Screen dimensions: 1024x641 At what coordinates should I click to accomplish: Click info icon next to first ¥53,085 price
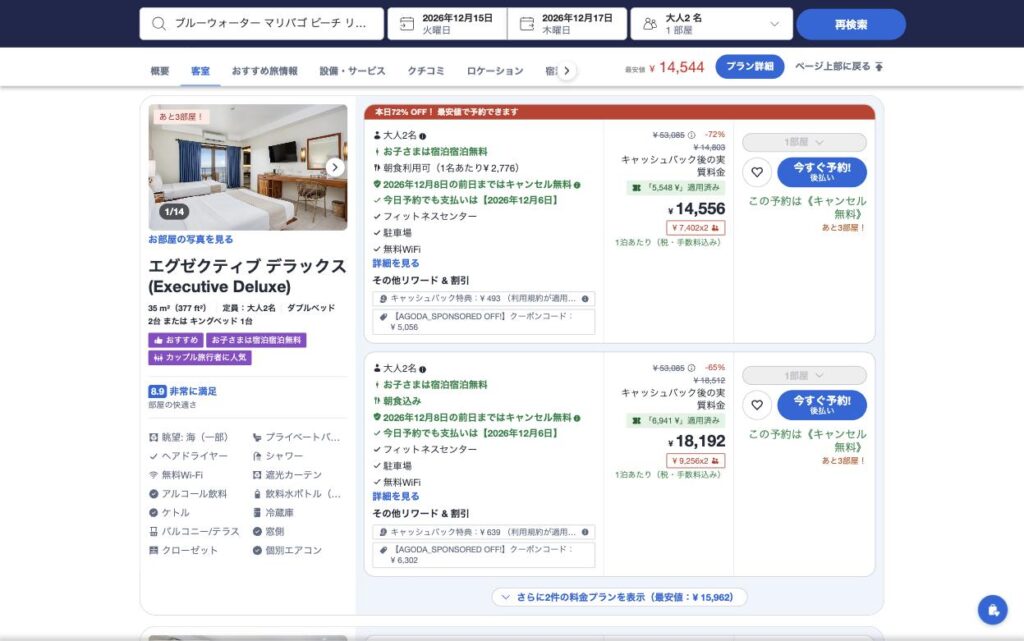(692, 135)
